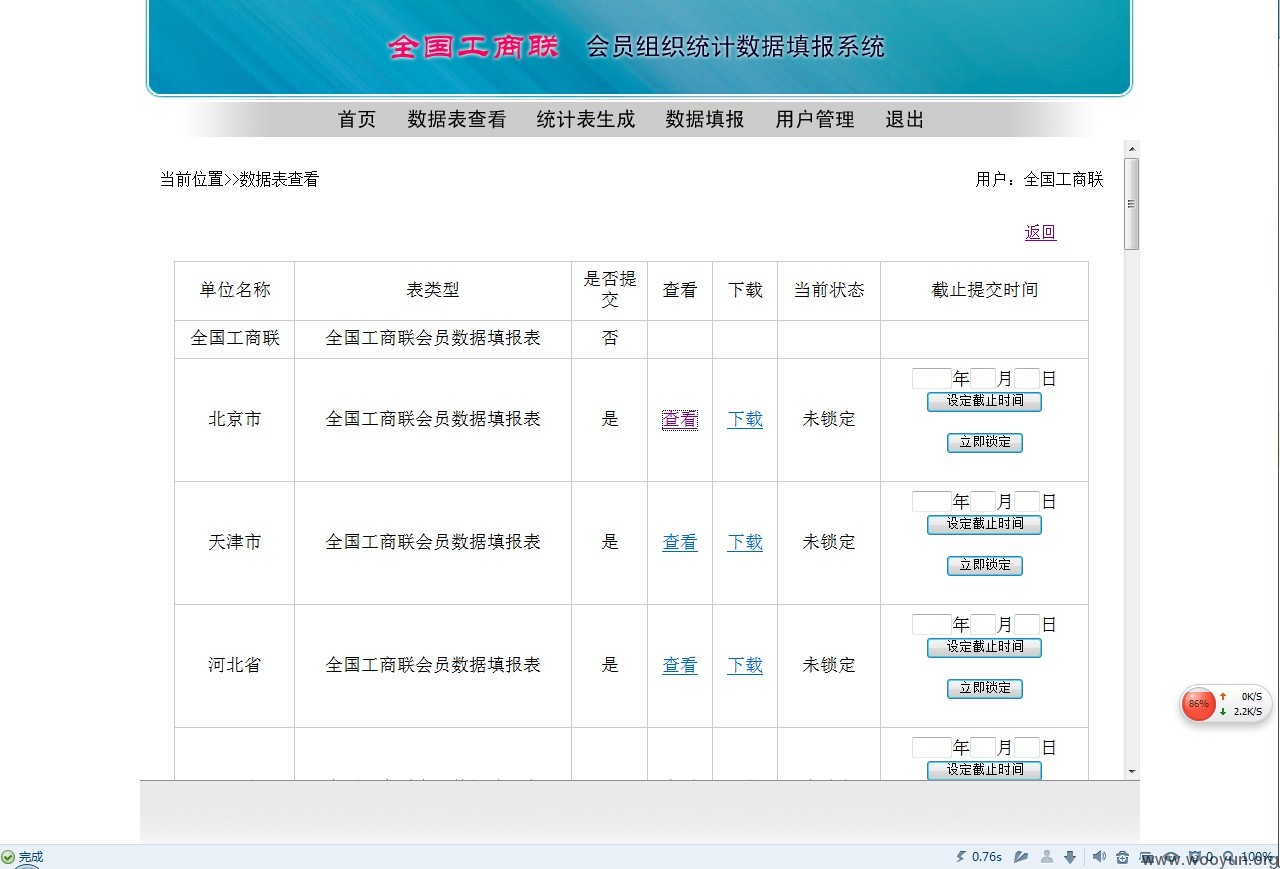Open 用户管理 in the navigation bar

click(815, 119)
